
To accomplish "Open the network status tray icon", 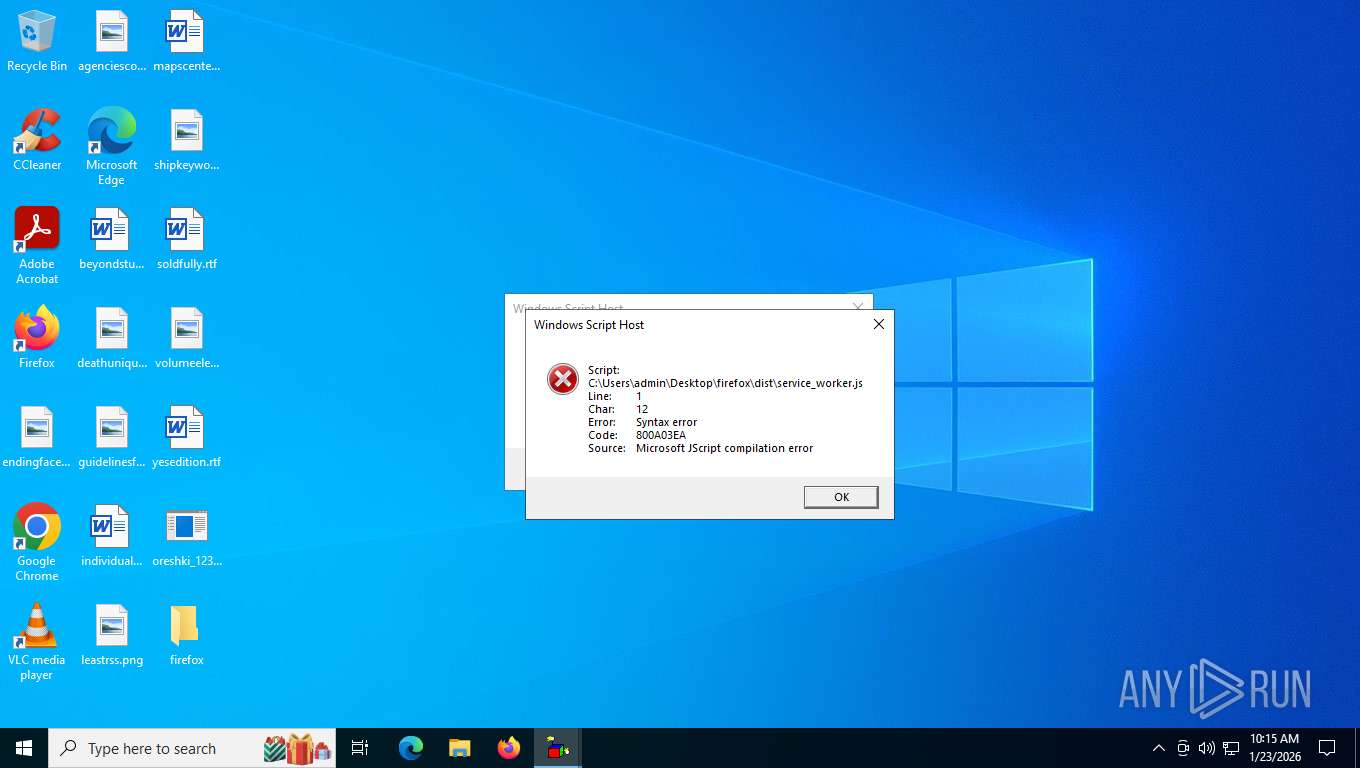I will pyautogui.click(x=1230, y=748).
